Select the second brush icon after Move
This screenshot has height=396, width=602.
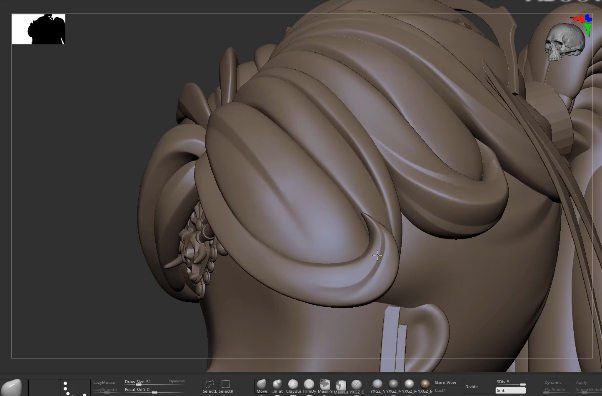(277, 385)
